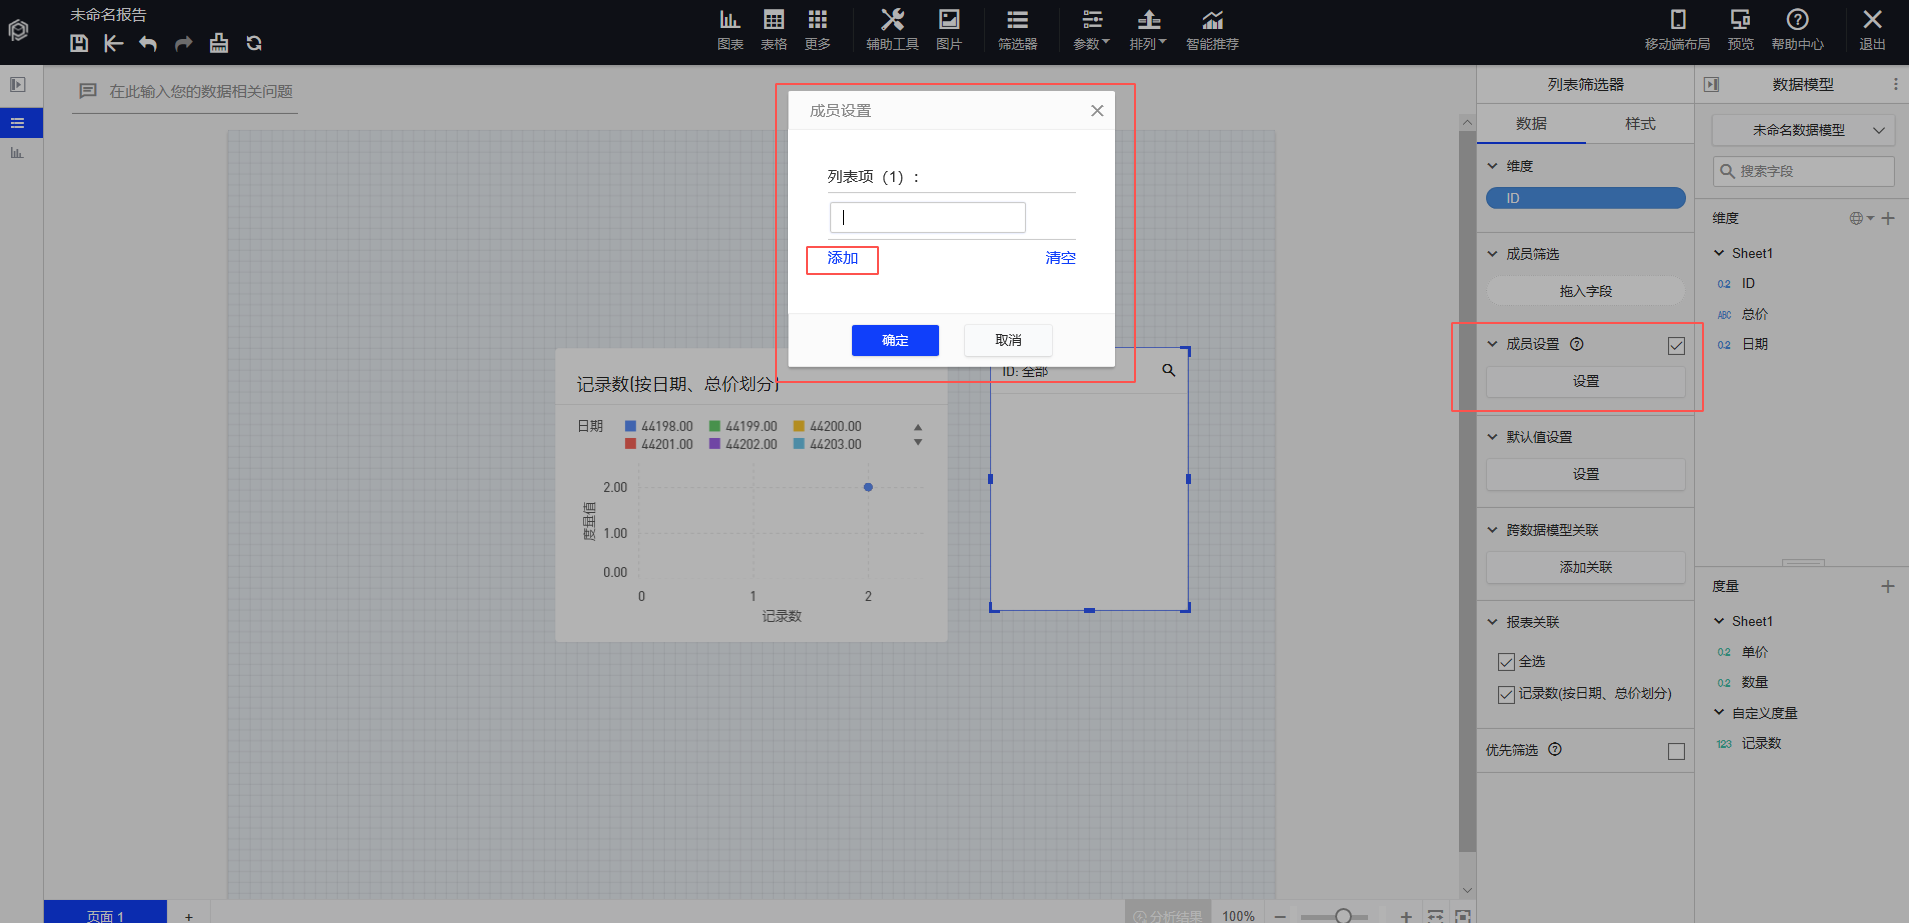Open the 辅助工具 auxiliary tools
Screen dimensions: 1909x923
891,29
